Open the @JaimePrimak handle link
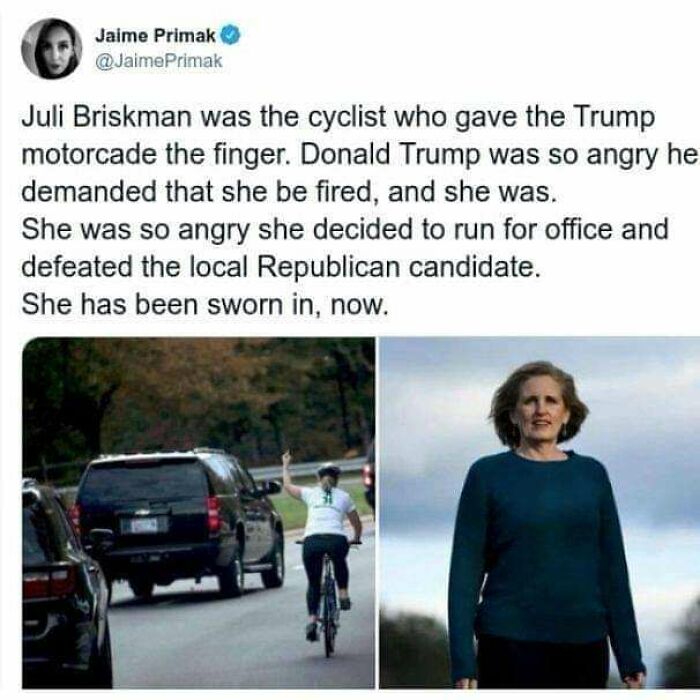The image size is (700, 700). [x=158, y=61]
